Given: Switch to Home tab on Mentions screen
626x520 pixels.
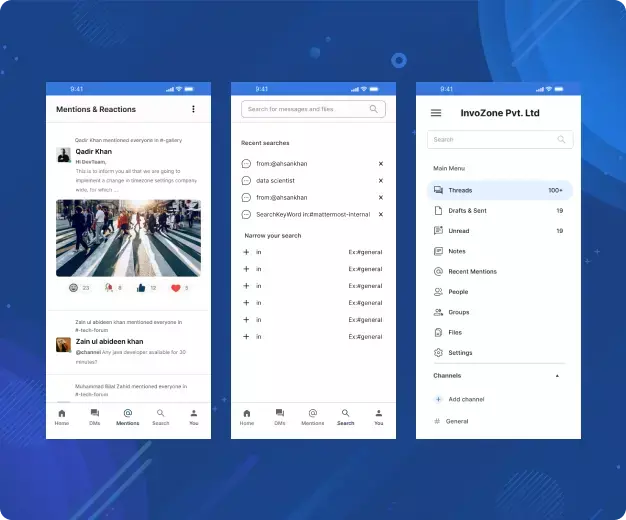Looking at the screenshot, I should click(x=62, y=417).
